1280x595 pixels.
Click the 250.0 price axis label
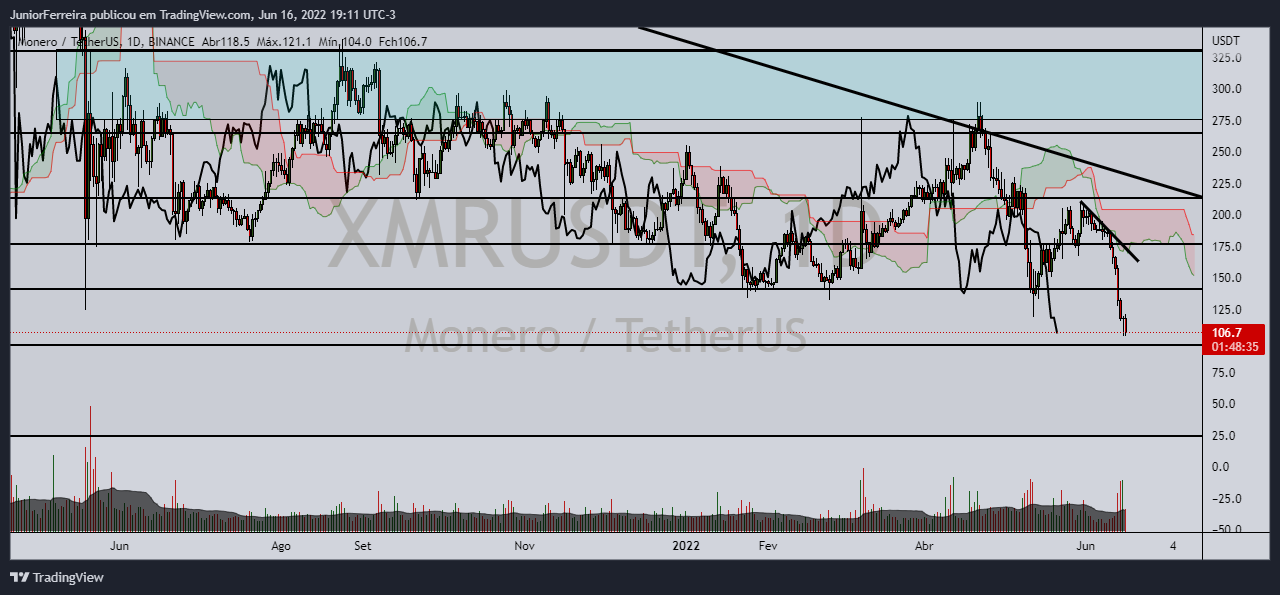(1226, 152)
